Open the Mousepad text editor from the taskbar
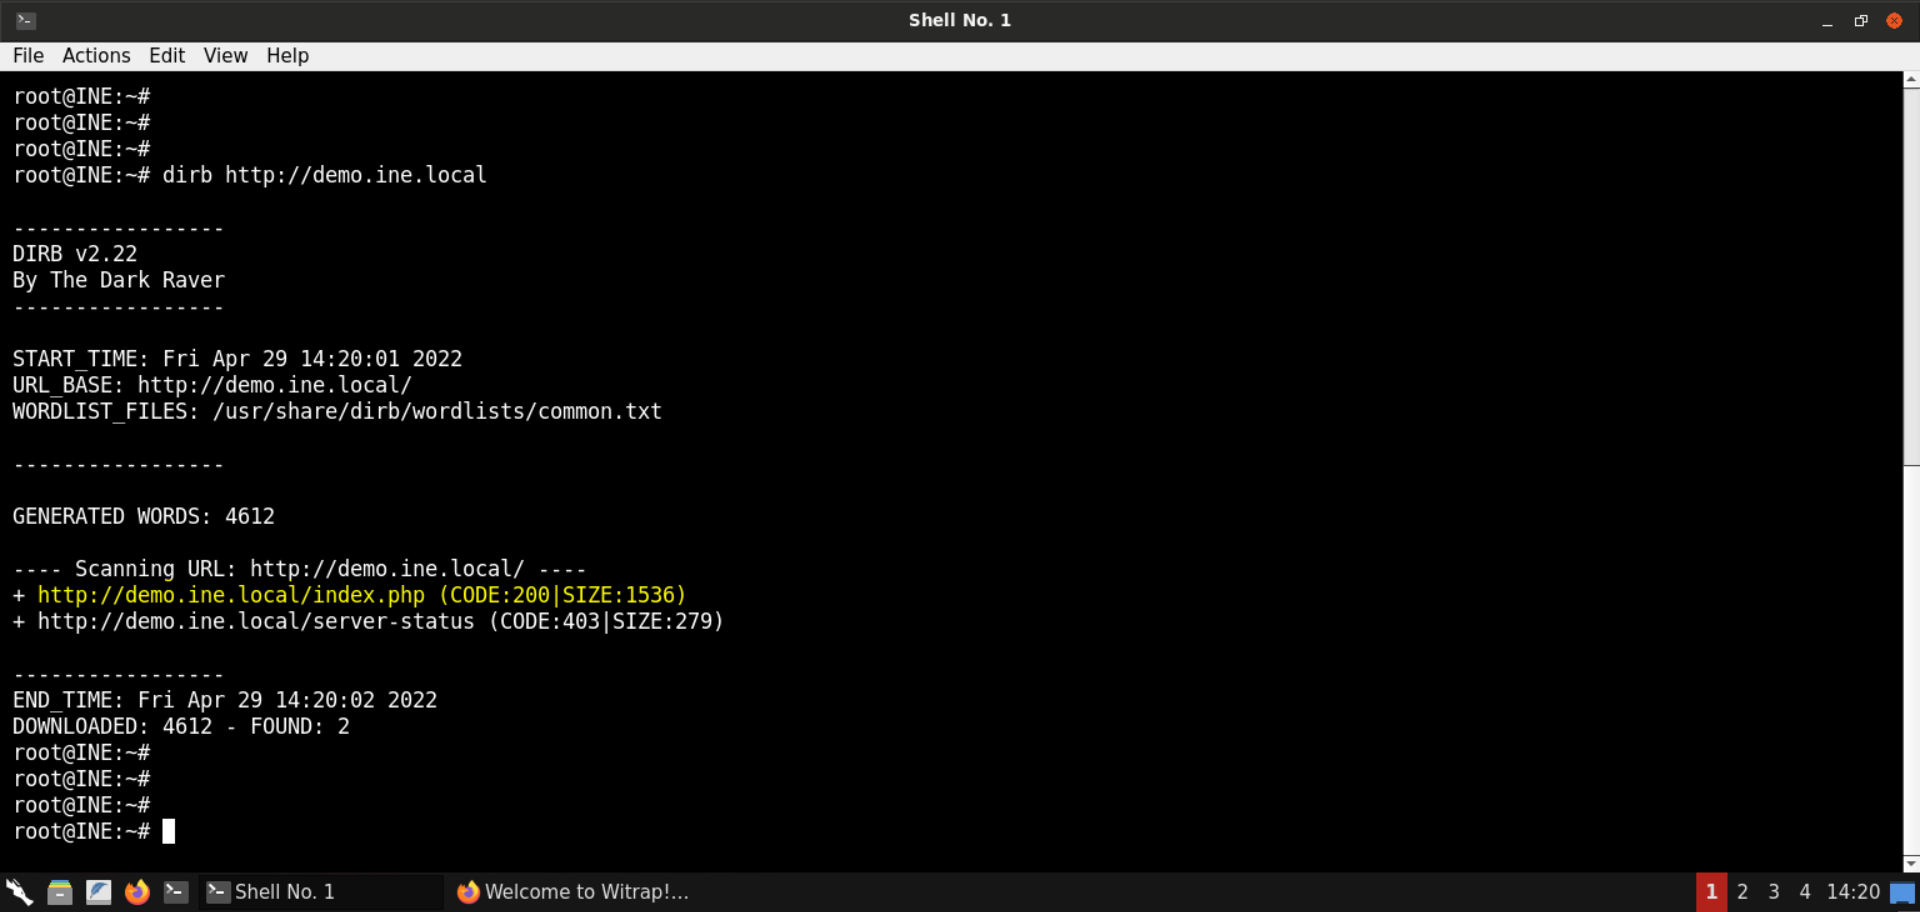 click(x=98, y=891)
